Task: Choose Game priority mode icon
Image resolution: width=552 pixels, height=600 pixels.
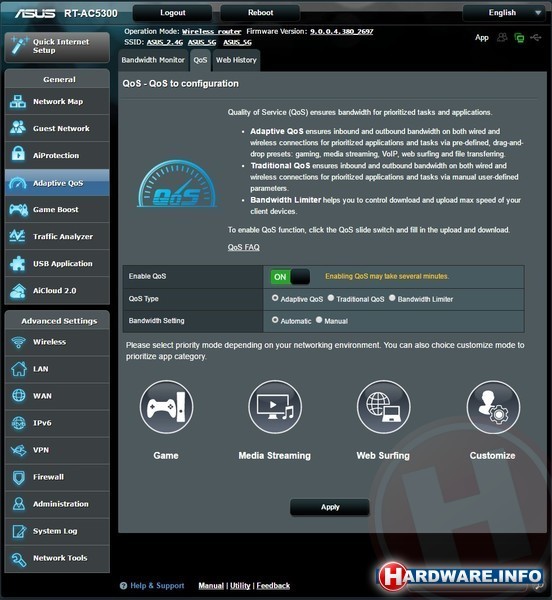Action: tap(166, 407)
